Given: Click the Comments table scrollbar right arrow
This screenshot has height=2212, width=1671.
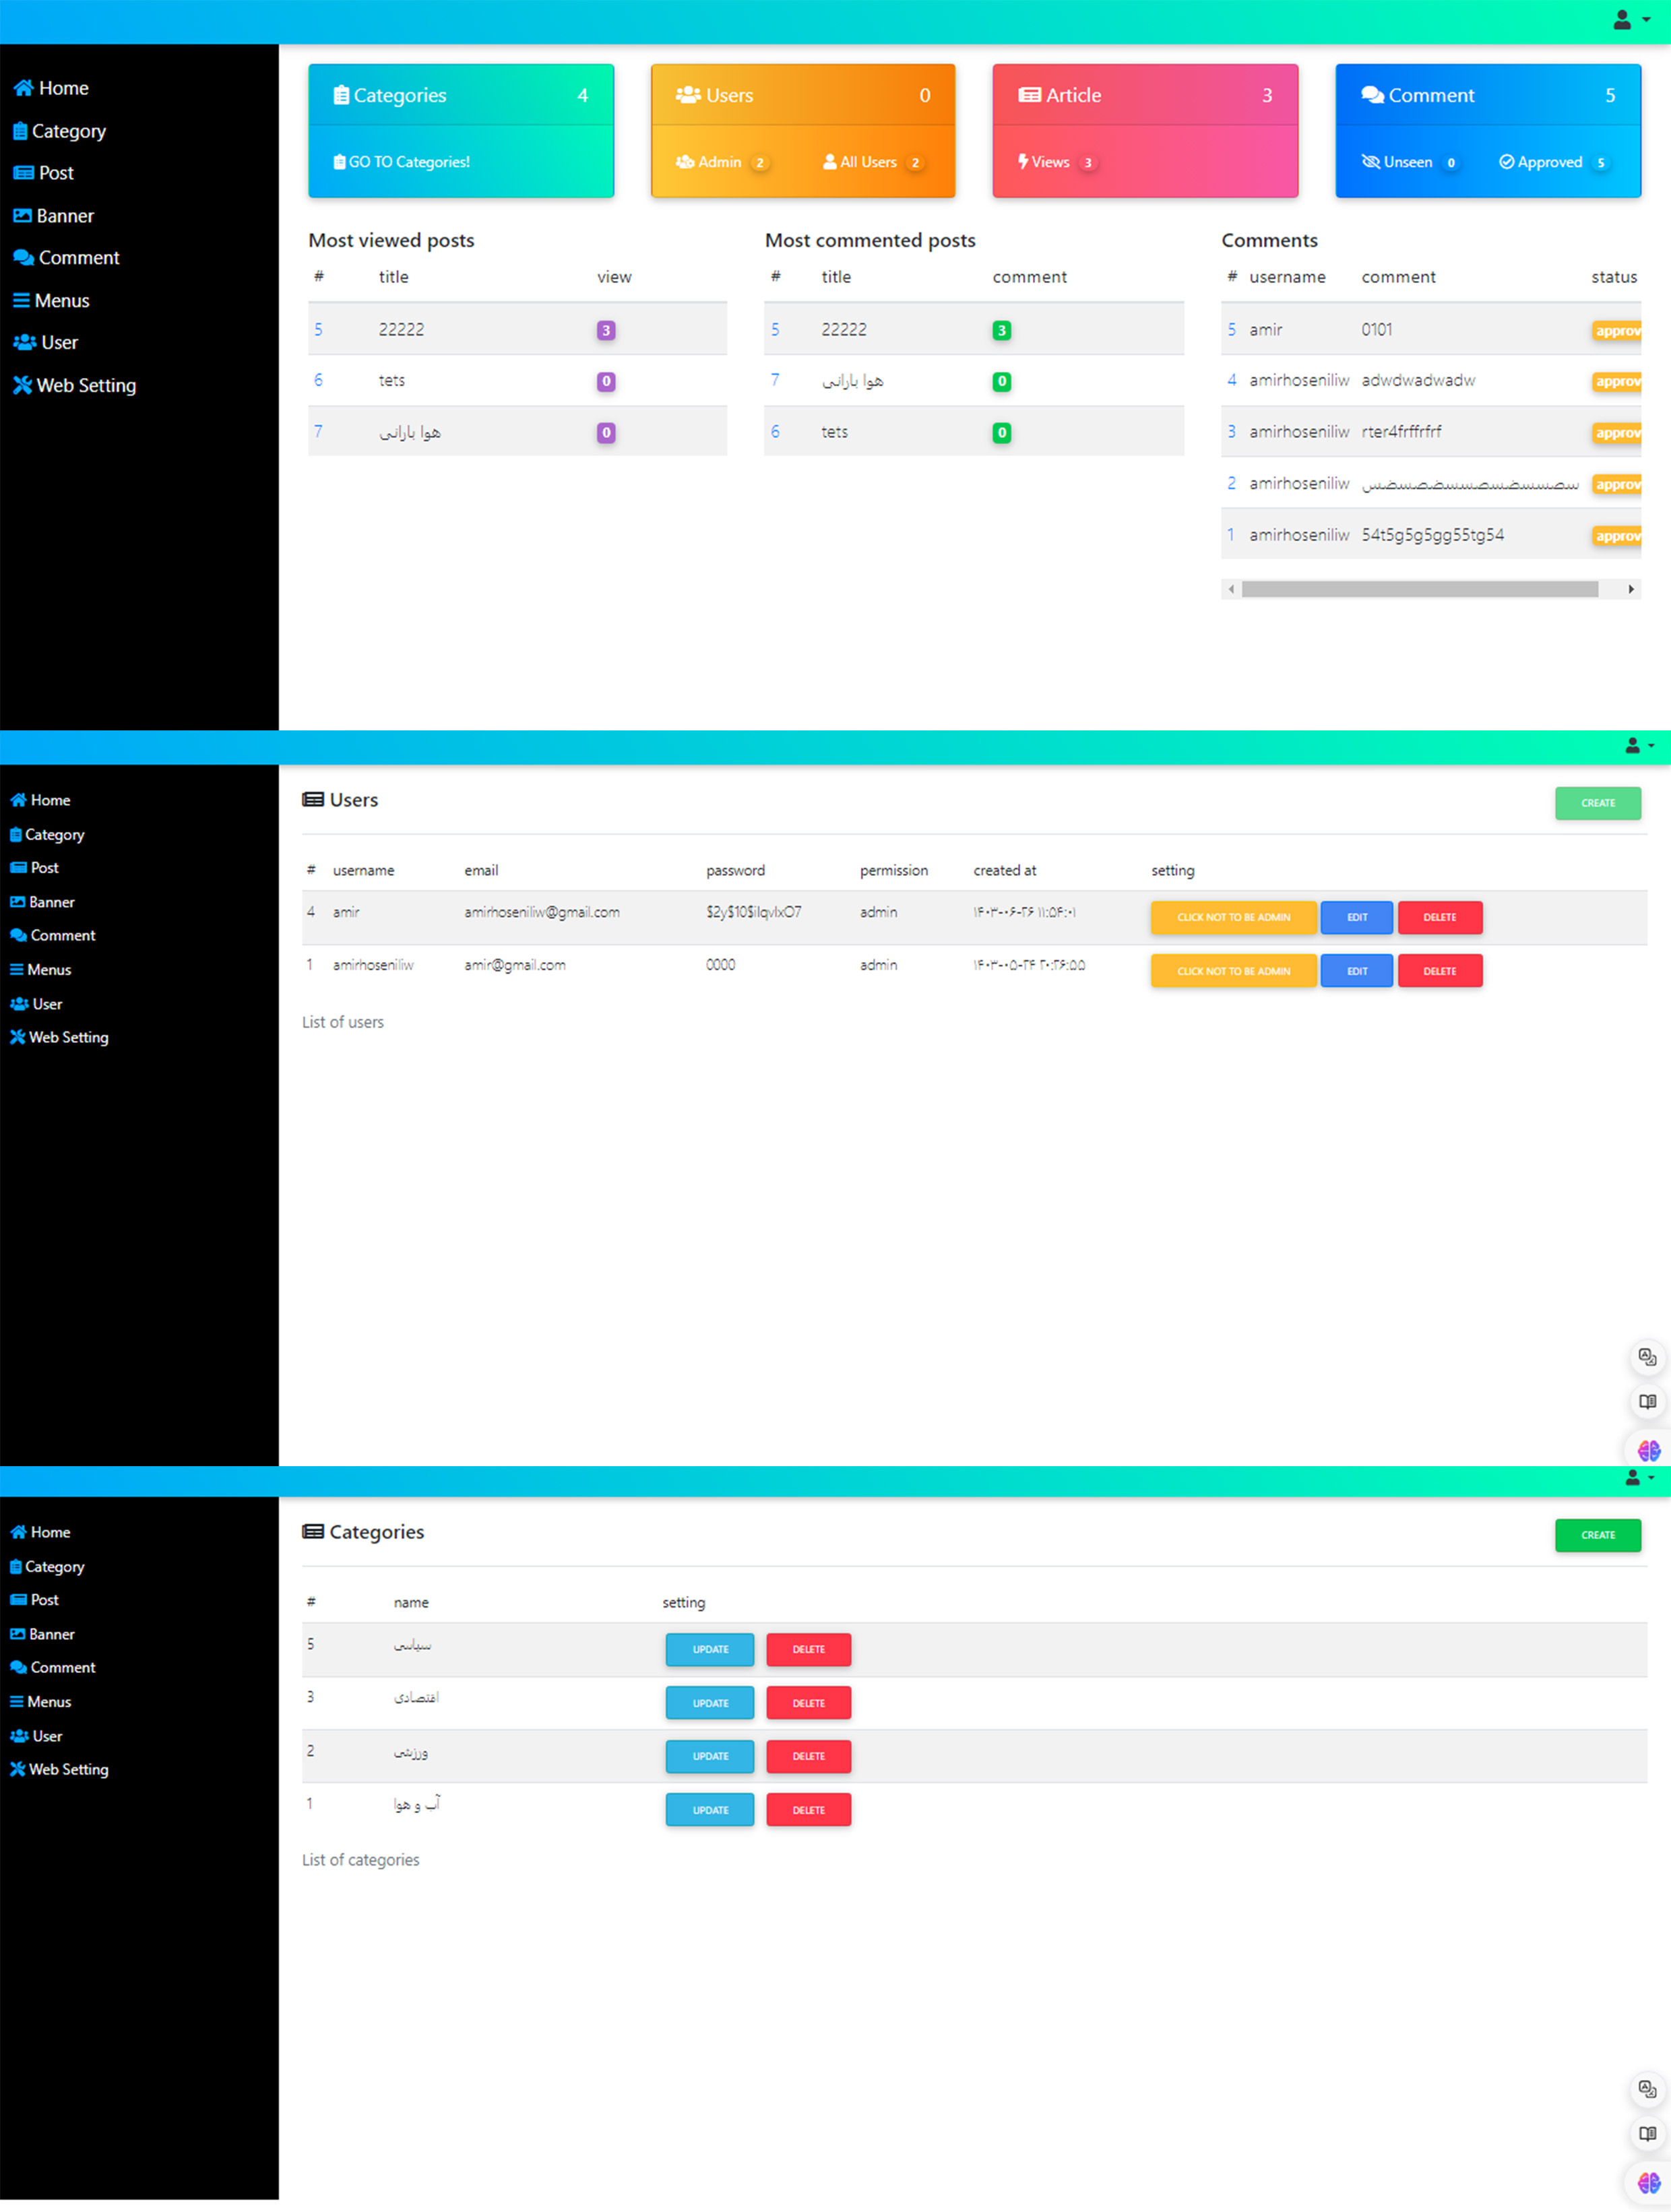Looking at the screenshot, I should tap(1631, 590).
